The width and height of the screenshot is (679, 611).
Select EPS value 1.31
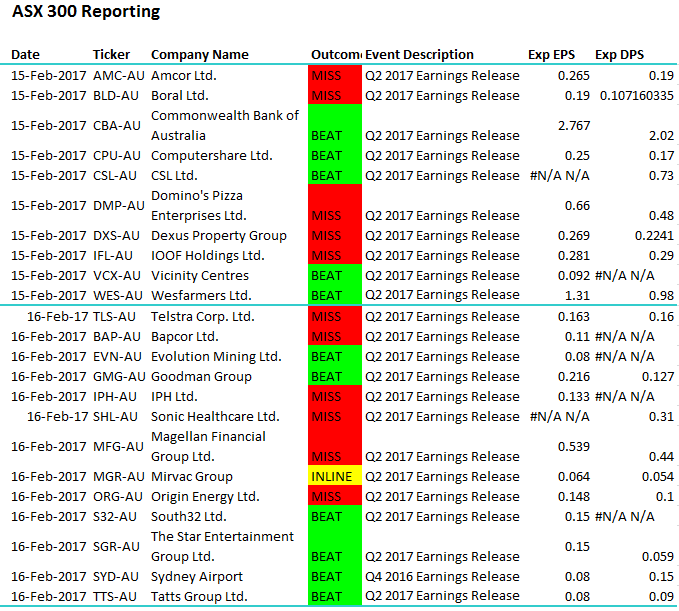click(577, 295)
